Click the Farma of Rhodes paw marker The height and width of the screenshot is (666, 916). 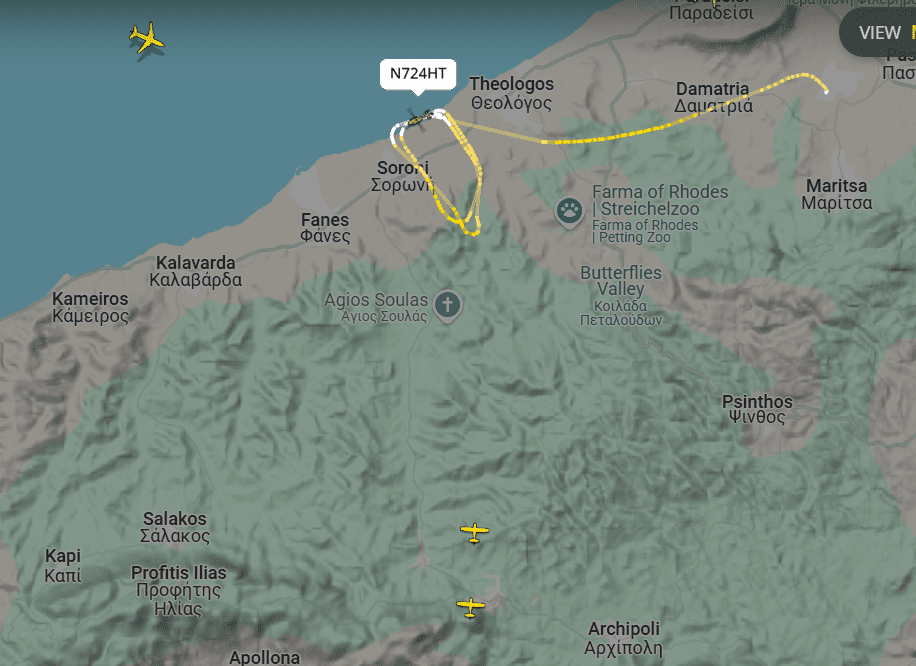569,211
